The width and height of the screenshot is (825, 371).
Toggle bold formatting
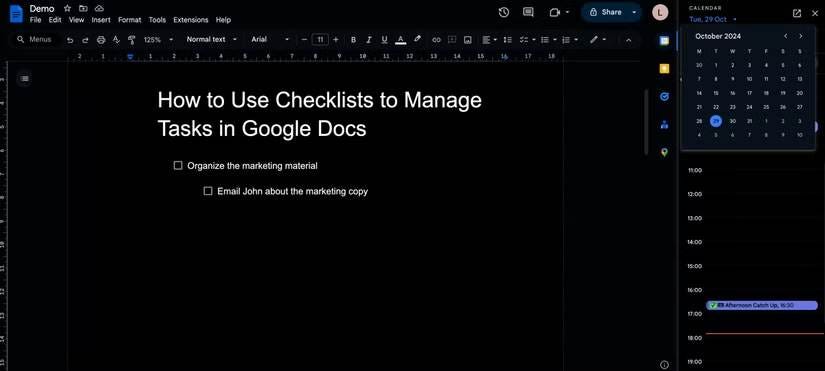[353, 39]
